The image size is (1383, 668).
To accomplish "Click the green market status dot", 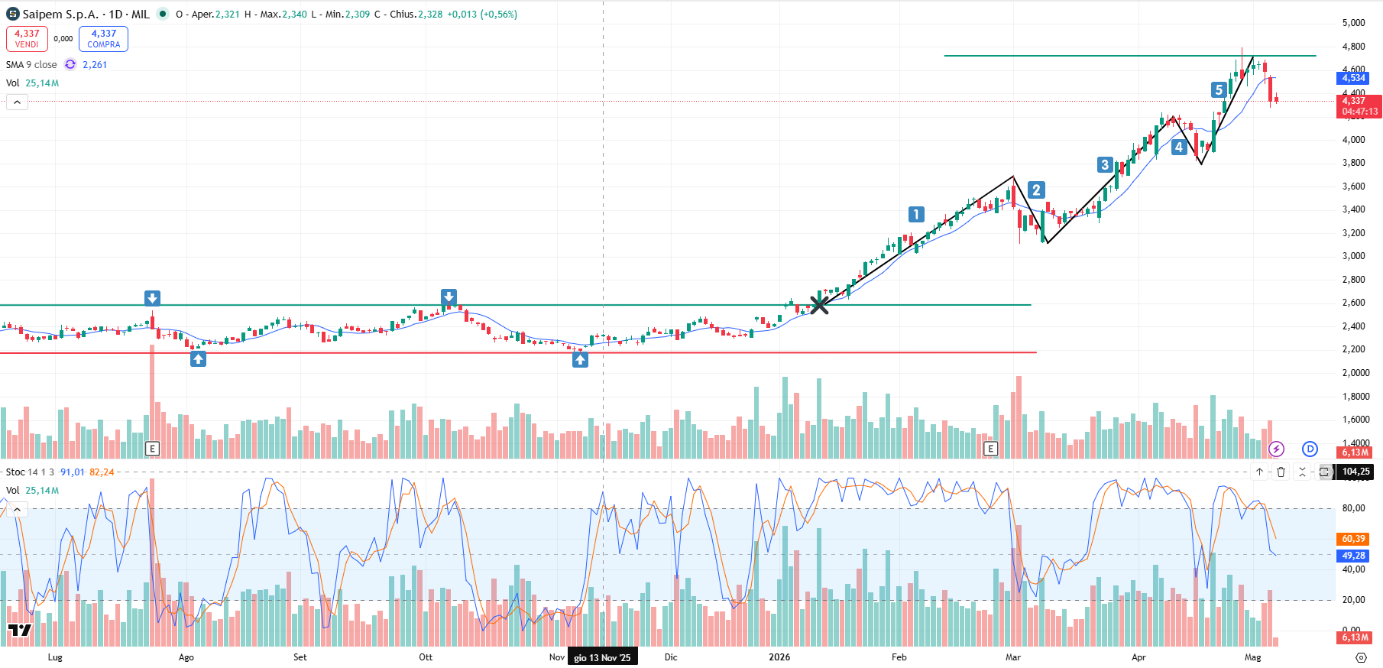I will 165,15.
